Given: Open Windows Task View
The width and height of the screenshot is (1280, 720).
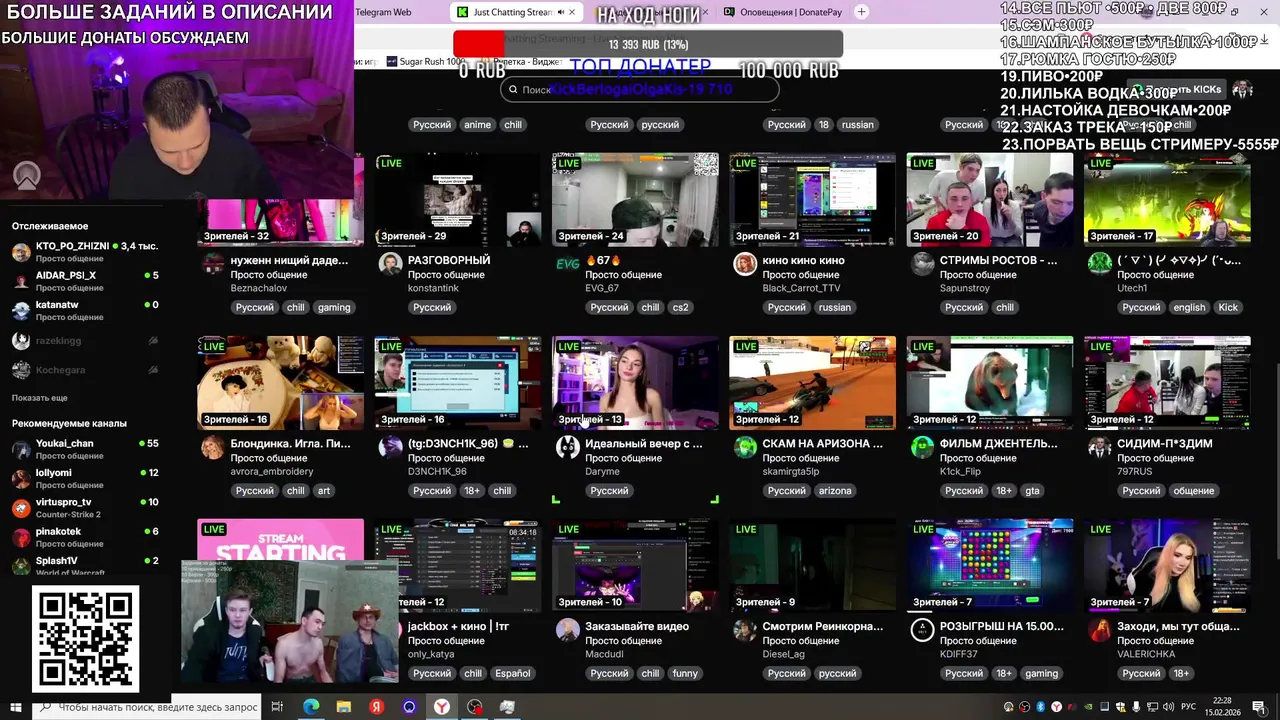Looking at the screenshot, I should pos(277,707).
